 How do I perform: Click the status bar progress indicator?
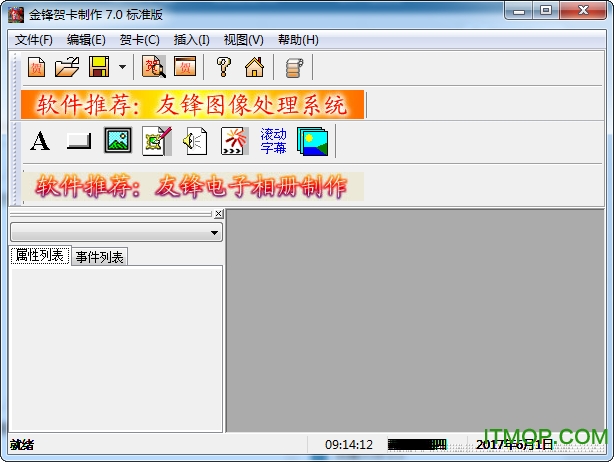click(417, 444)
